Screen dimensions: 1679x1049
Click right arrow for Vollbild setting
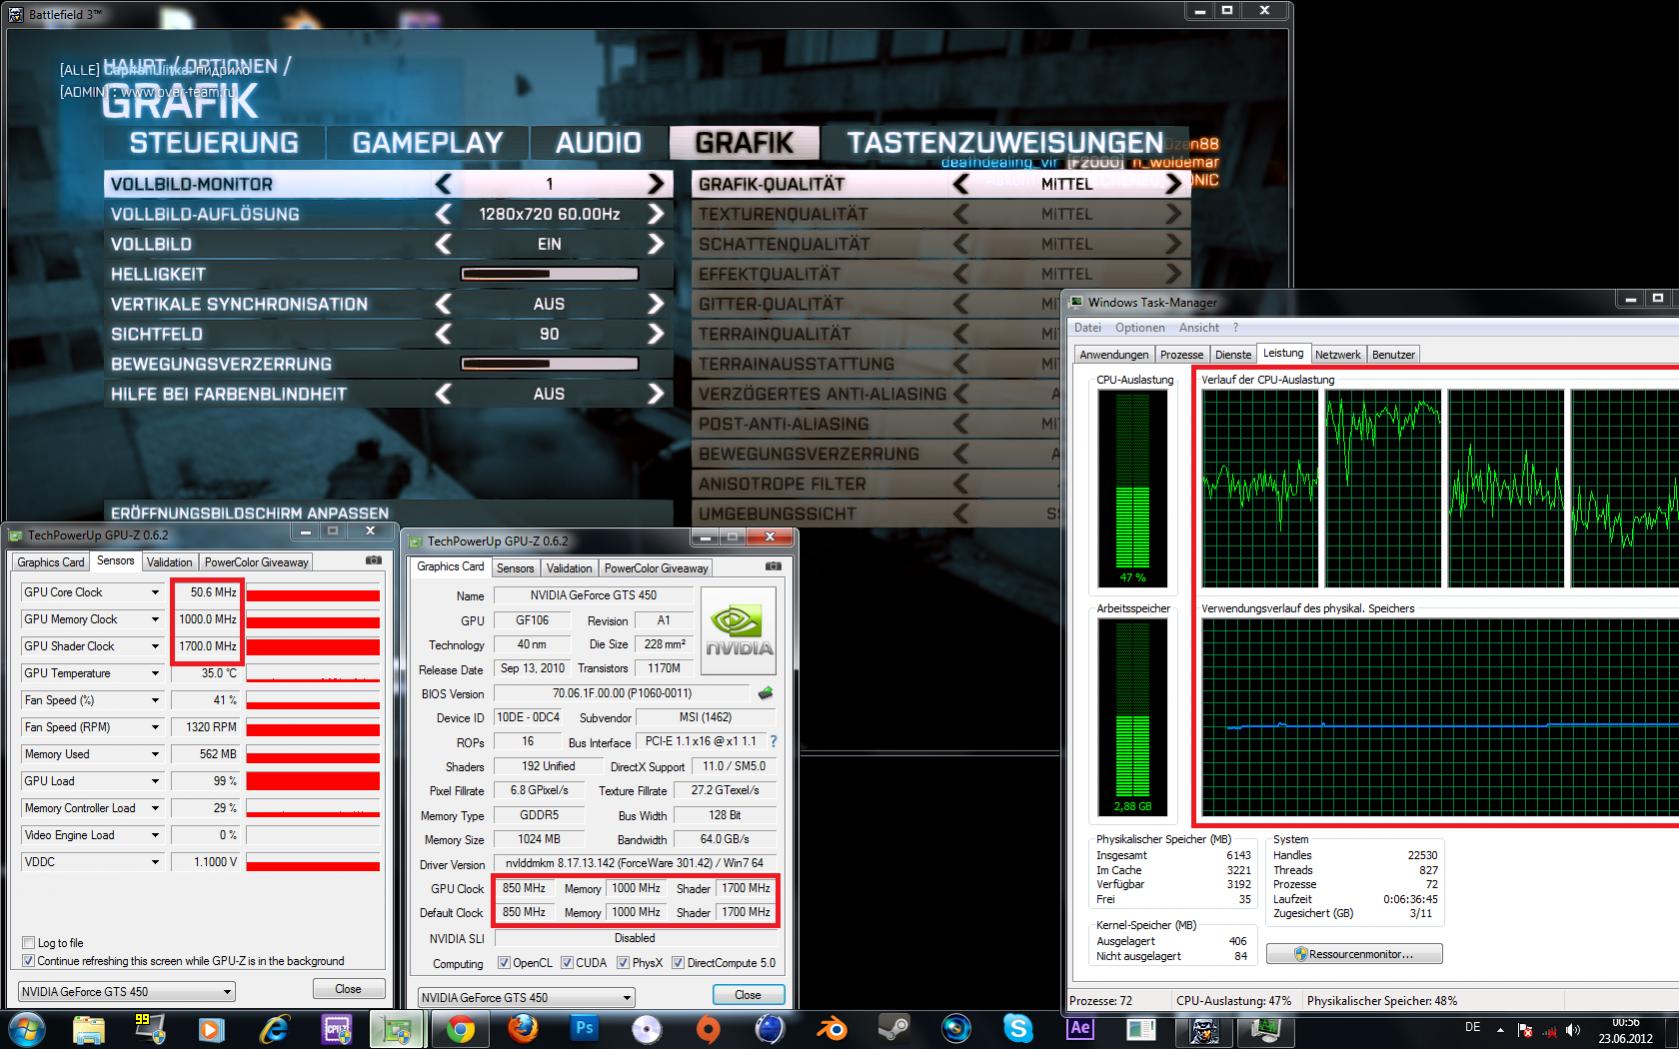pos(656,244)
